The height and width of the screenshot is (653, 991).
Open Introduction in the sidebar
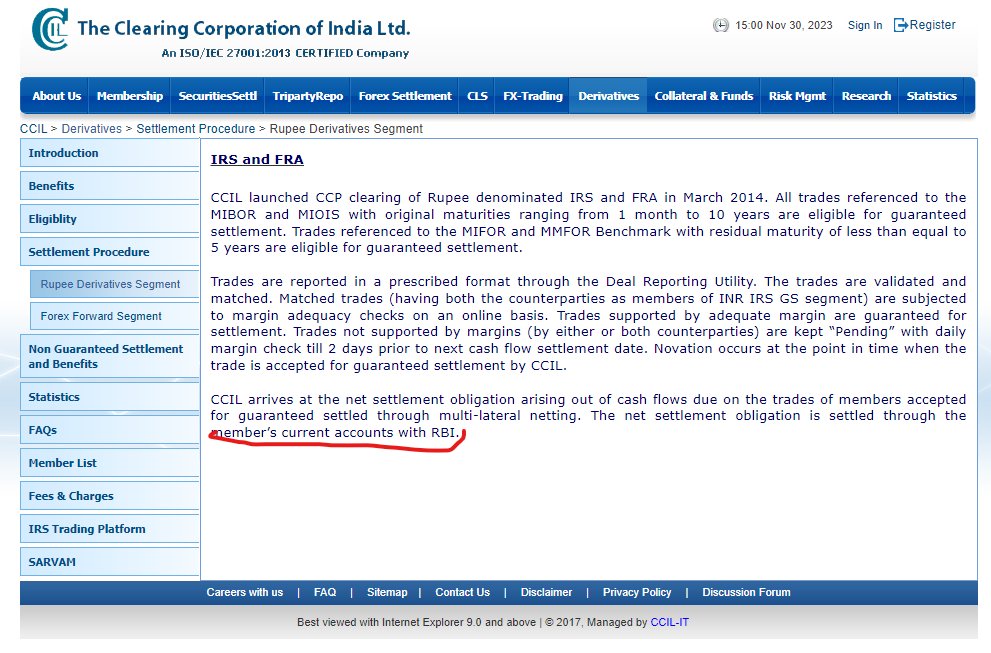point(109,153)
